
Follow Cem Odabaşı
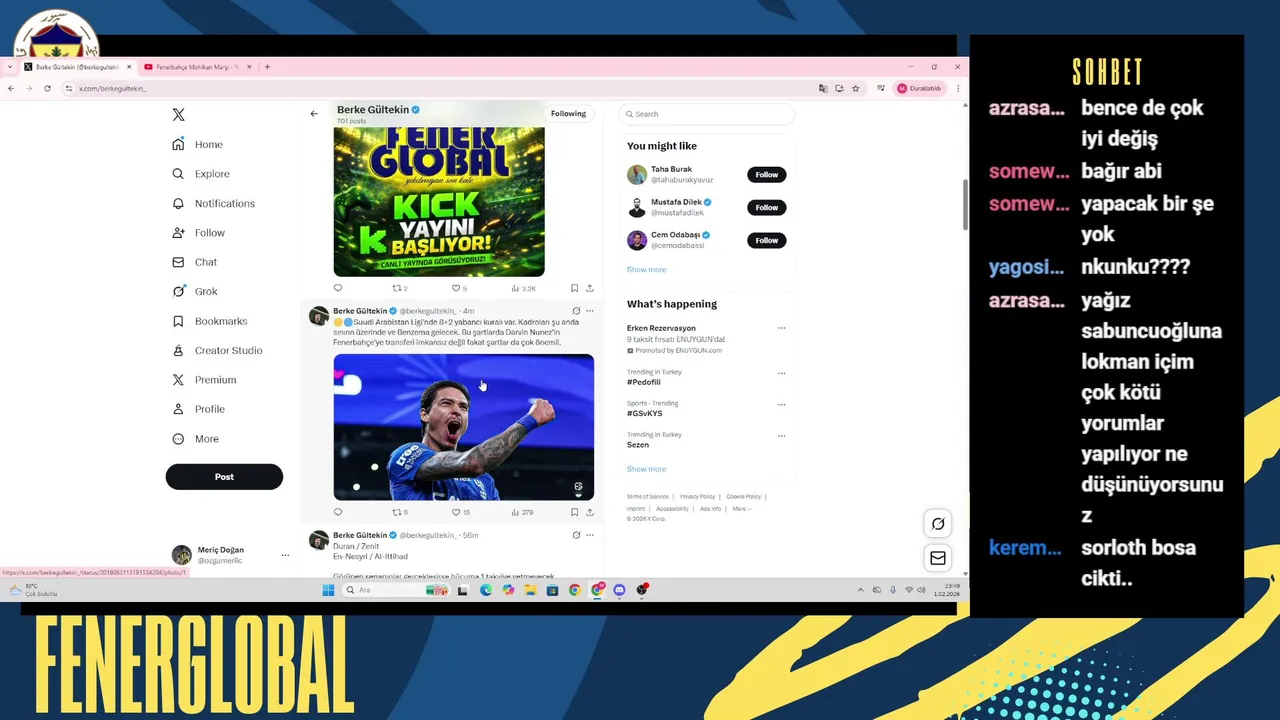click(767, 240)
